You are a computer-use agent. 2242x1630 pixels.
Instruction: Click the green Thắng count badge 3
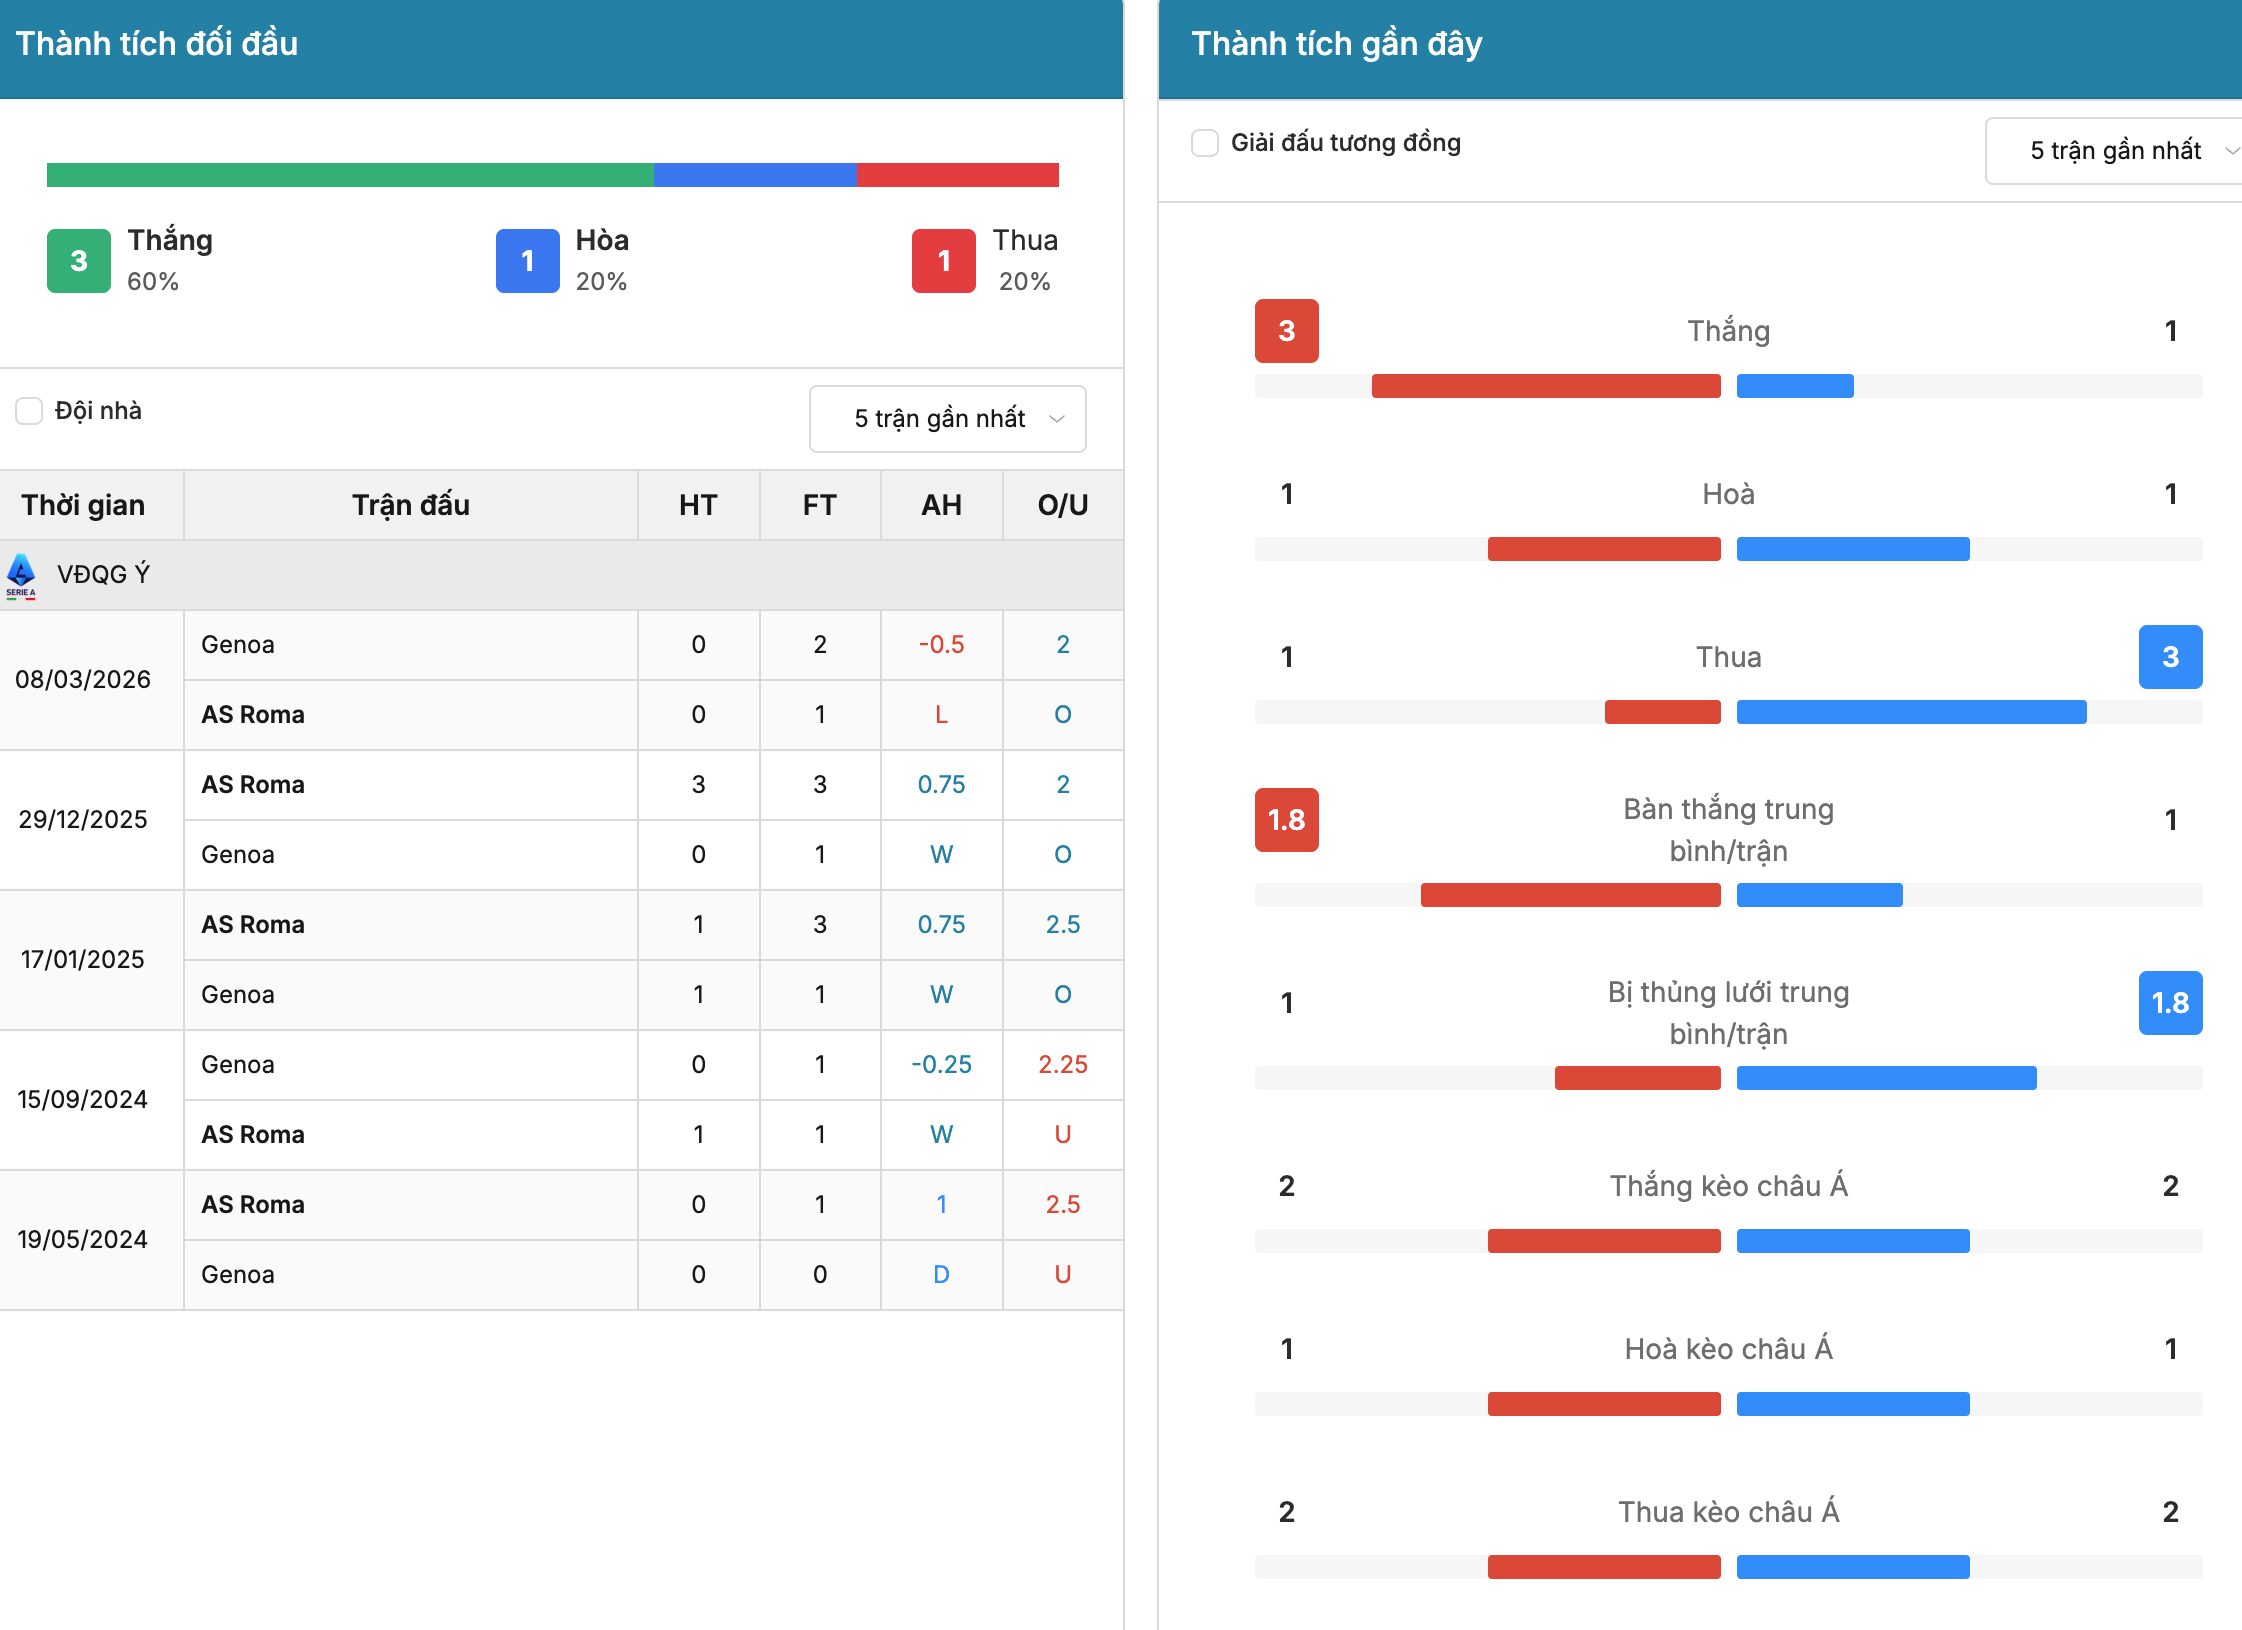[79, 261]
